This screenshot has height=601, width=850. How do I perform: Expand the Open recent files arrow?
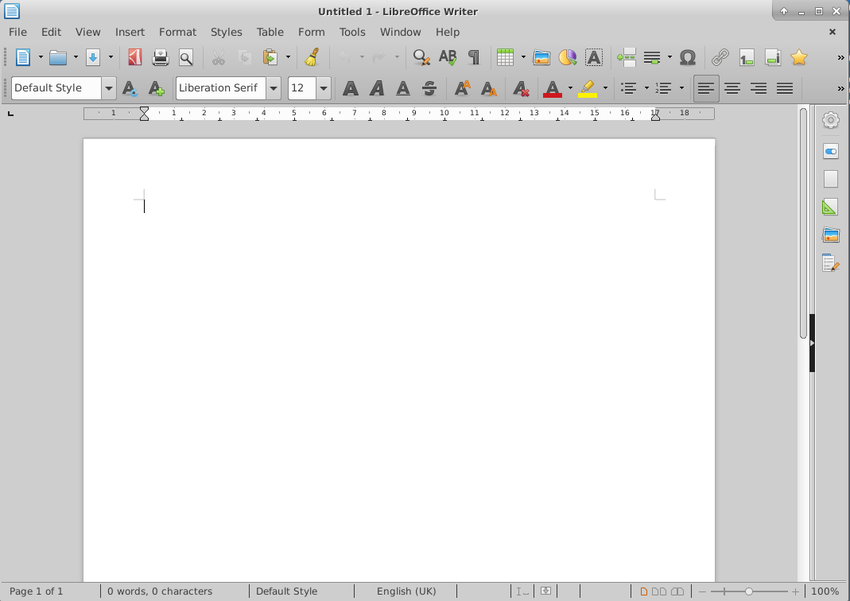tap(76, 57)
